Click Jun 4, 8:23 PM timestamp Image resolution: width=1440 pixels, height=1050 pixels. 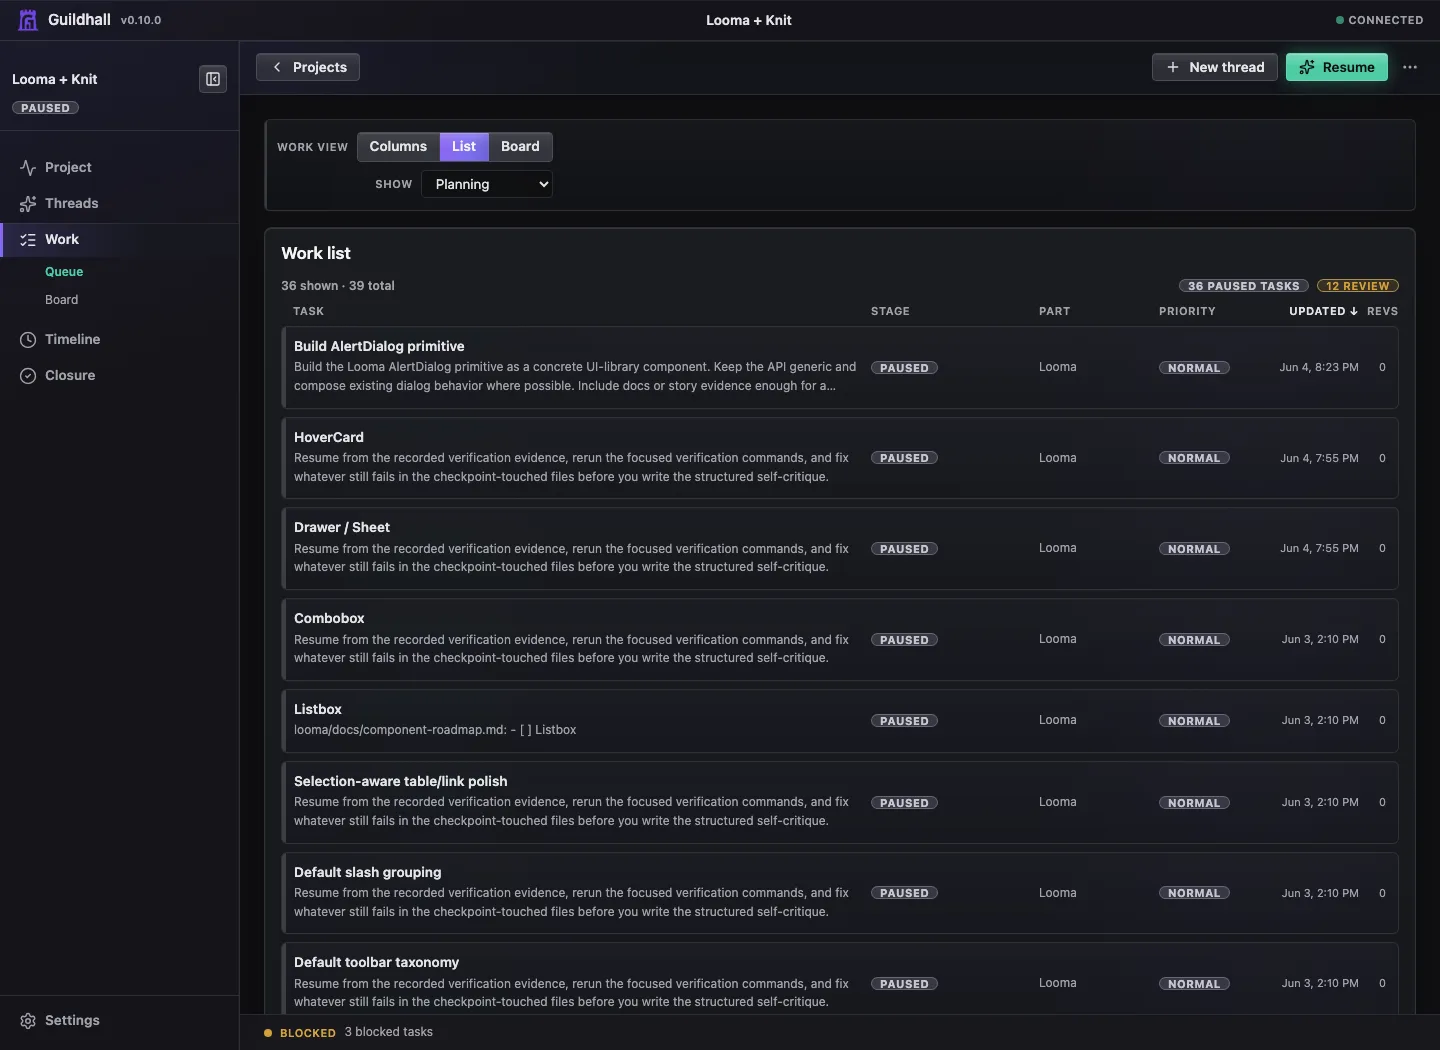[1319, 367]
